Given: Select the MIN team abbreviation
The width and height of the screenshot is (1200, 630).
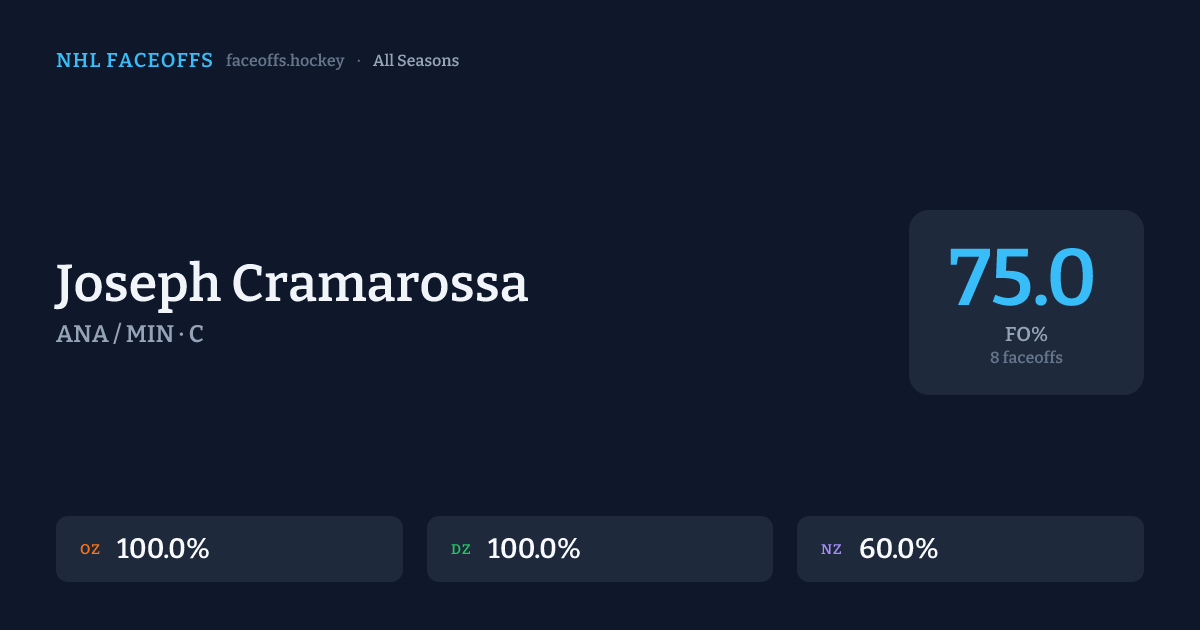Looking at the screenshot, I should coord(149,335).
